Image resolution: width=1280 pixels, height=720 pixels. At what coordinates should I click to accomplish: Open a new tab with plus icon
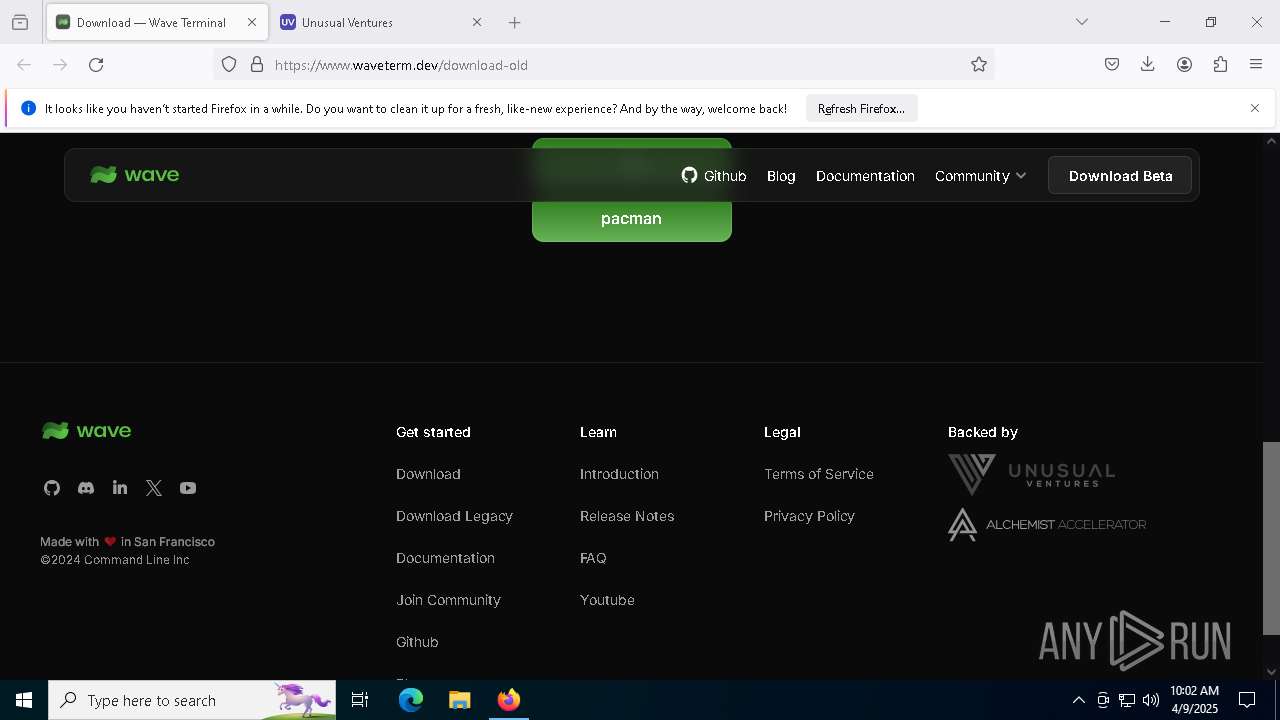(514, 22)
